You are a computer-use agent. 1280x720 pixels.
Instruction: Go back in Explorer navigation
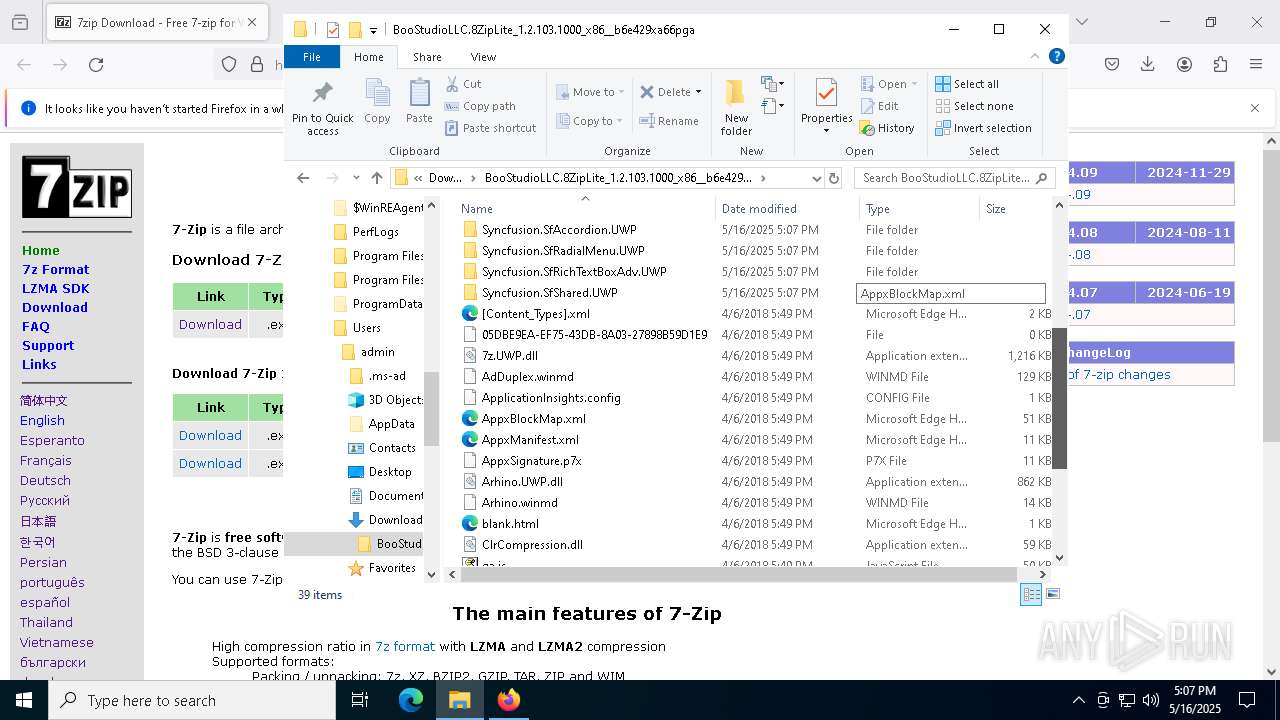pos(304,178)
